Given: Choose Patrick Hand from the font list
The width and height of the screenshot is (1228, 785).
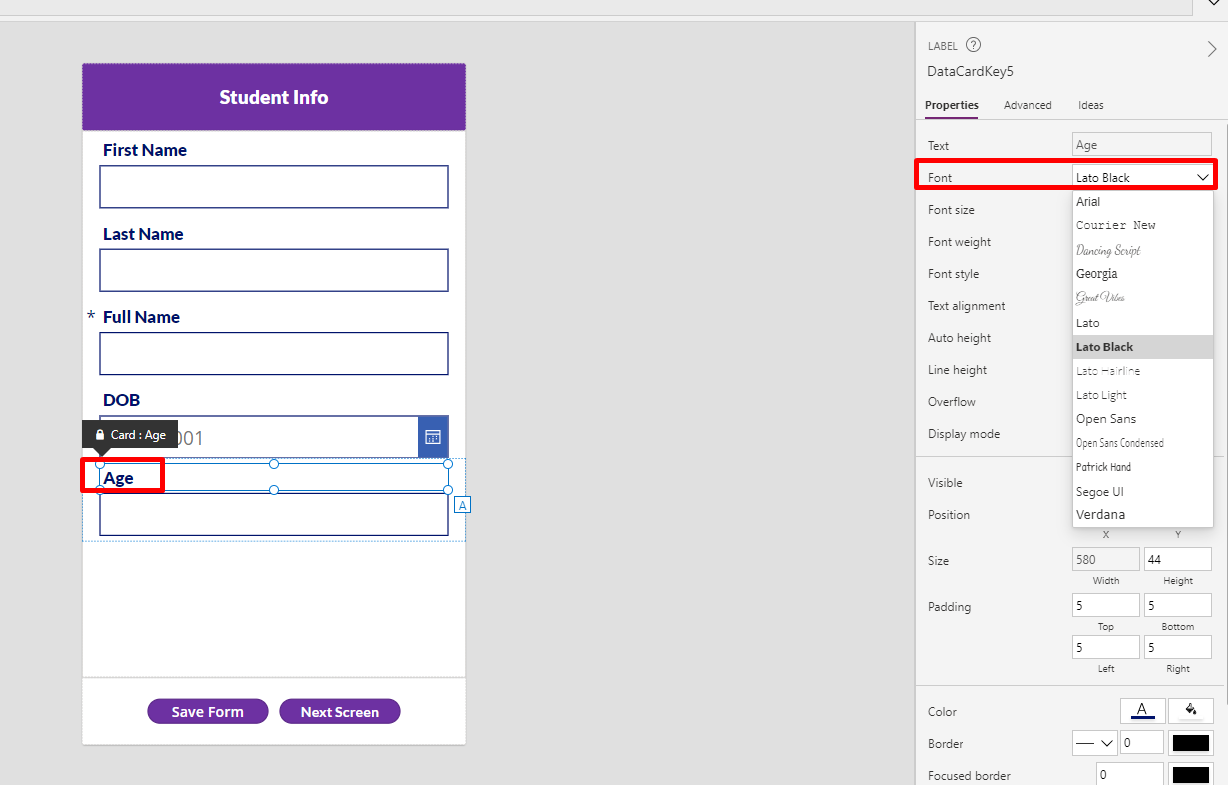Looking at the screenshot, I should 1142,467.
